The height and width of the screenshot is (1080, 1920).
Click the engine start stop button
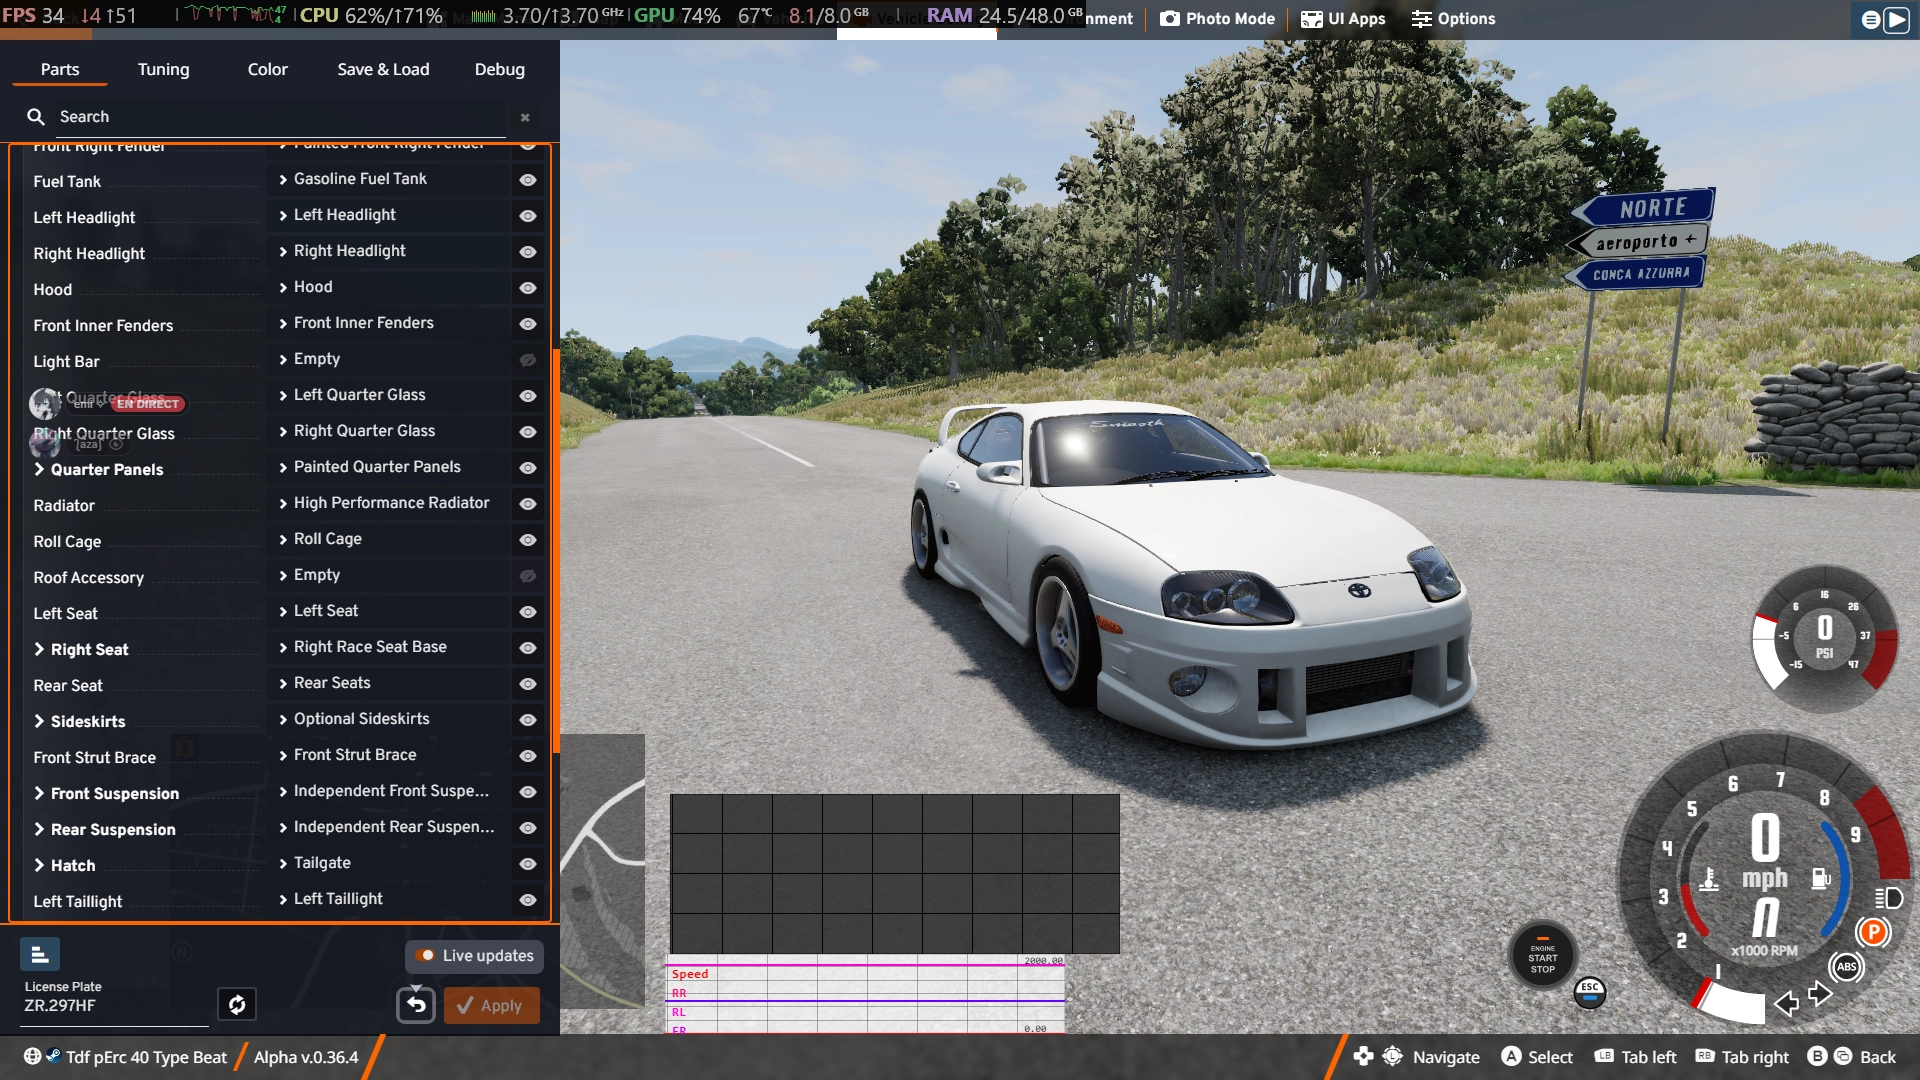(x=1543, y=957)
